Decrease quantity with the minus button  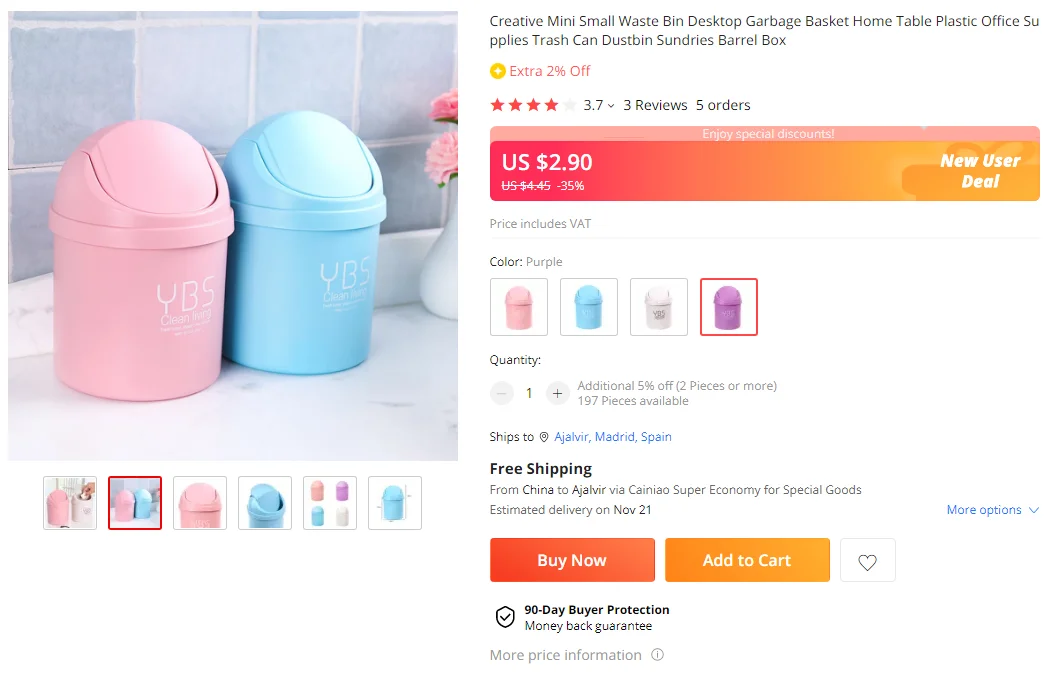502,393
